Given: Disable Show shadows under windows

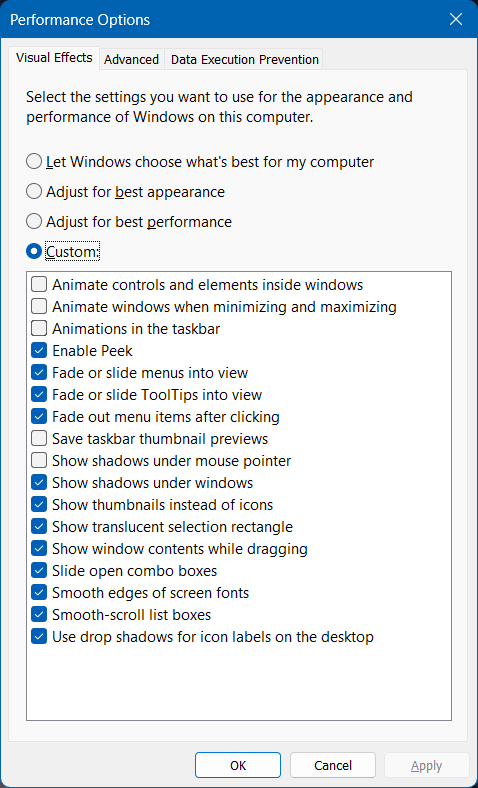Looking at the screenshot, I should click(x=39, y=482).
